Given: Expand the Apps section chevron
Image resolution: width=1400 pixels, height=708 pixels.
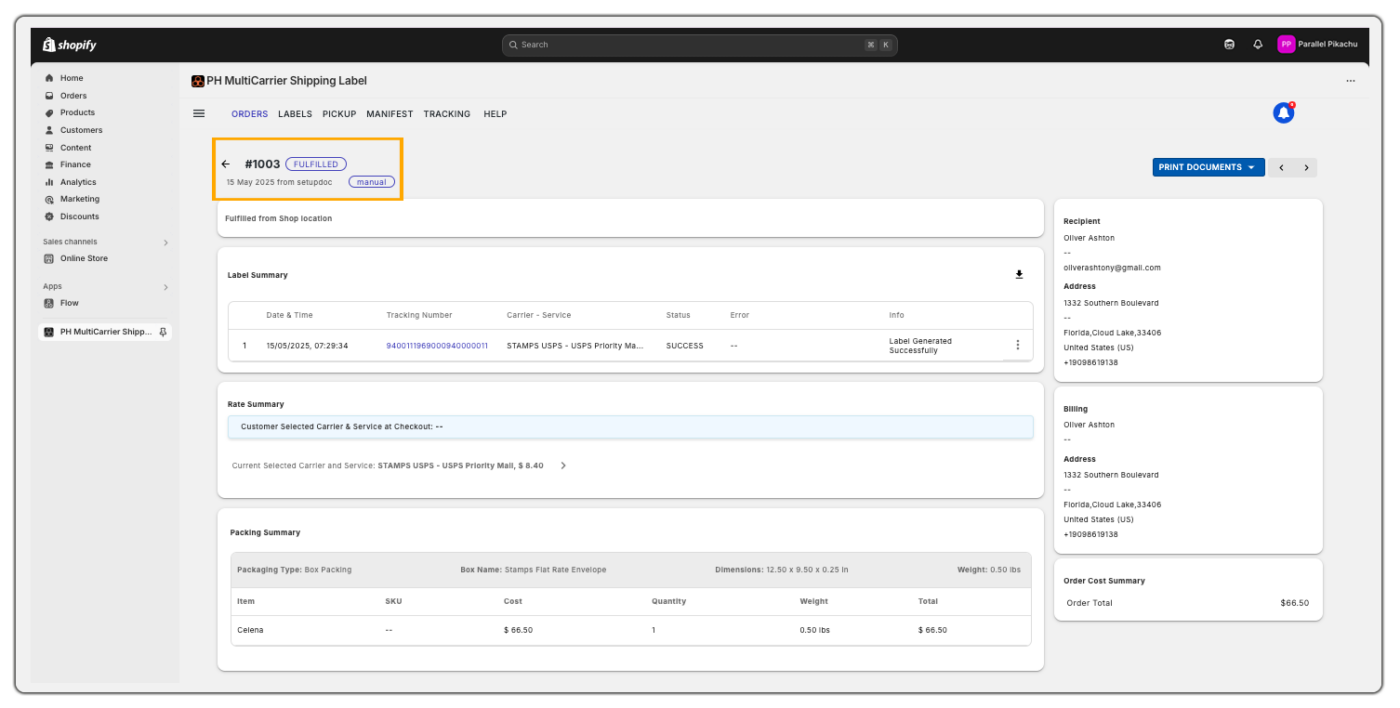Looking at the screenshot, I should coord(166,288).
